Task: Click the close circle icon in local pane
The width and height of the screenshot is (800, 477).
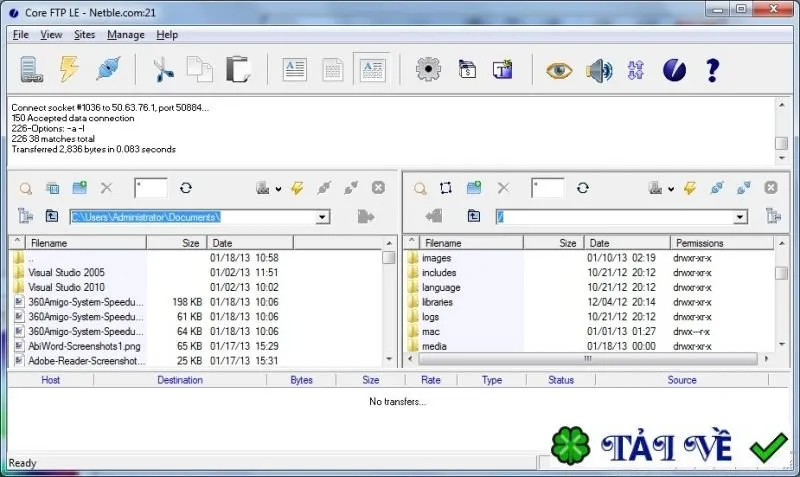Action: (x=378, y=188)
